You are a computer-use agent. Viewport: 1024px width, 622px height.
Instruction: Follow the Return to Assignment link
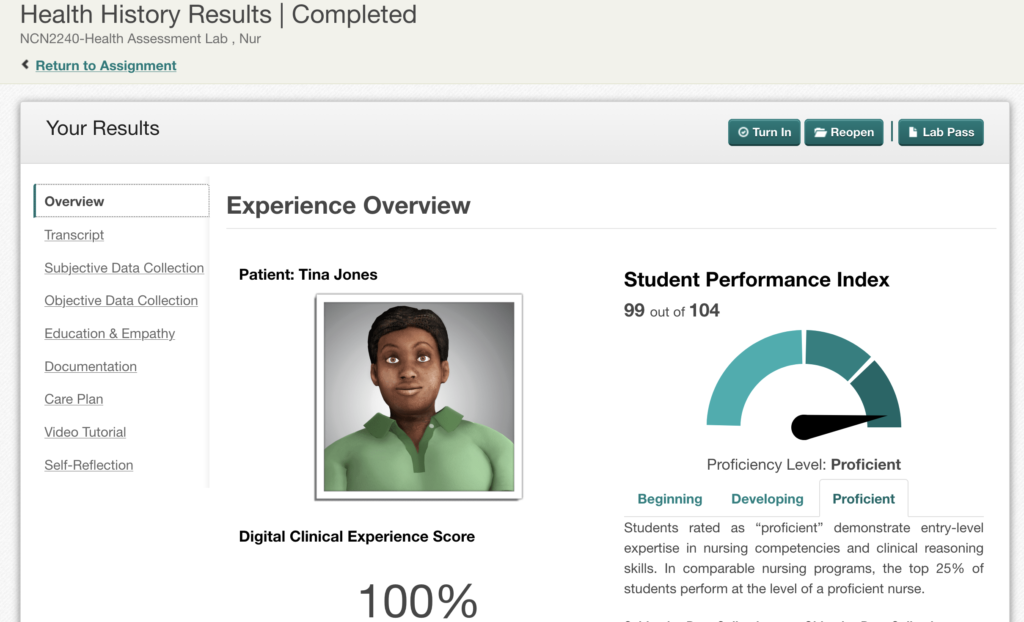click(x=106, y=65)
